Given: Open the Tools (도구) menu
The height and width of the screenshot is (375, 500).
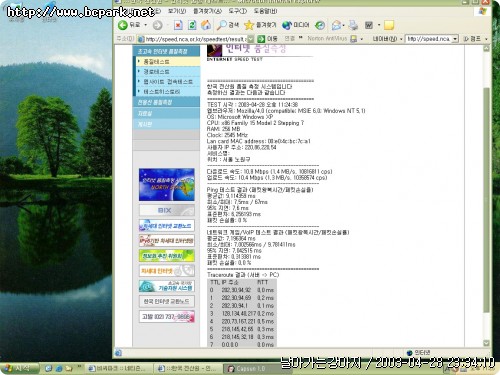Looking at the screenshot, I should pyautogui.click(x=237, y=11).
